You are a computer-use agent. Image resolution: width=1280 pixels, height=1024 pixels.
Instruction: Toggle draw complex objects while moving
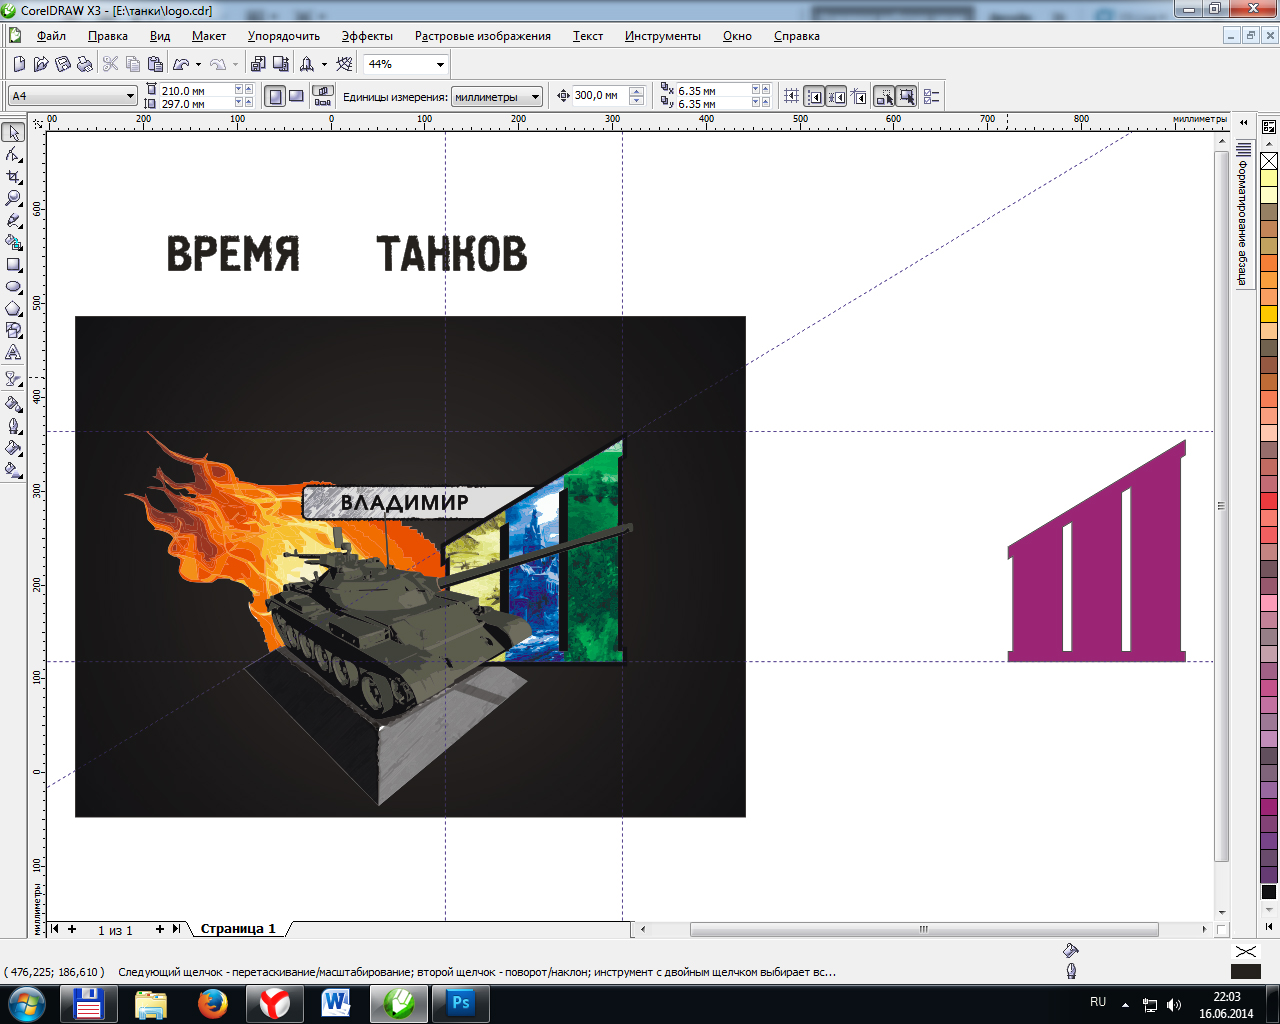(884, 96)
